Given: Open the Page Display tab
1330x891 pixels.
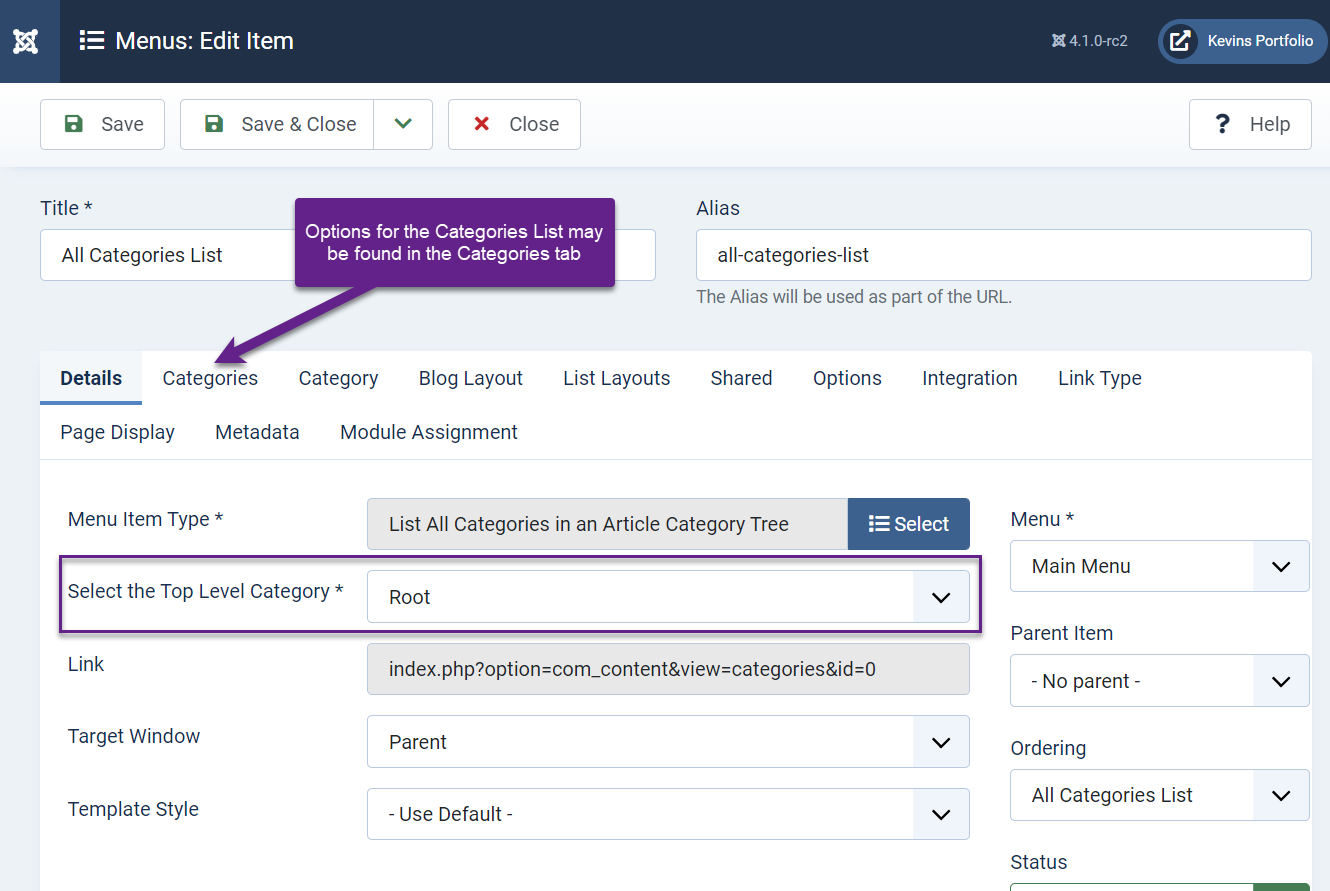Looking at the screenshot, I should click(117, 432).
